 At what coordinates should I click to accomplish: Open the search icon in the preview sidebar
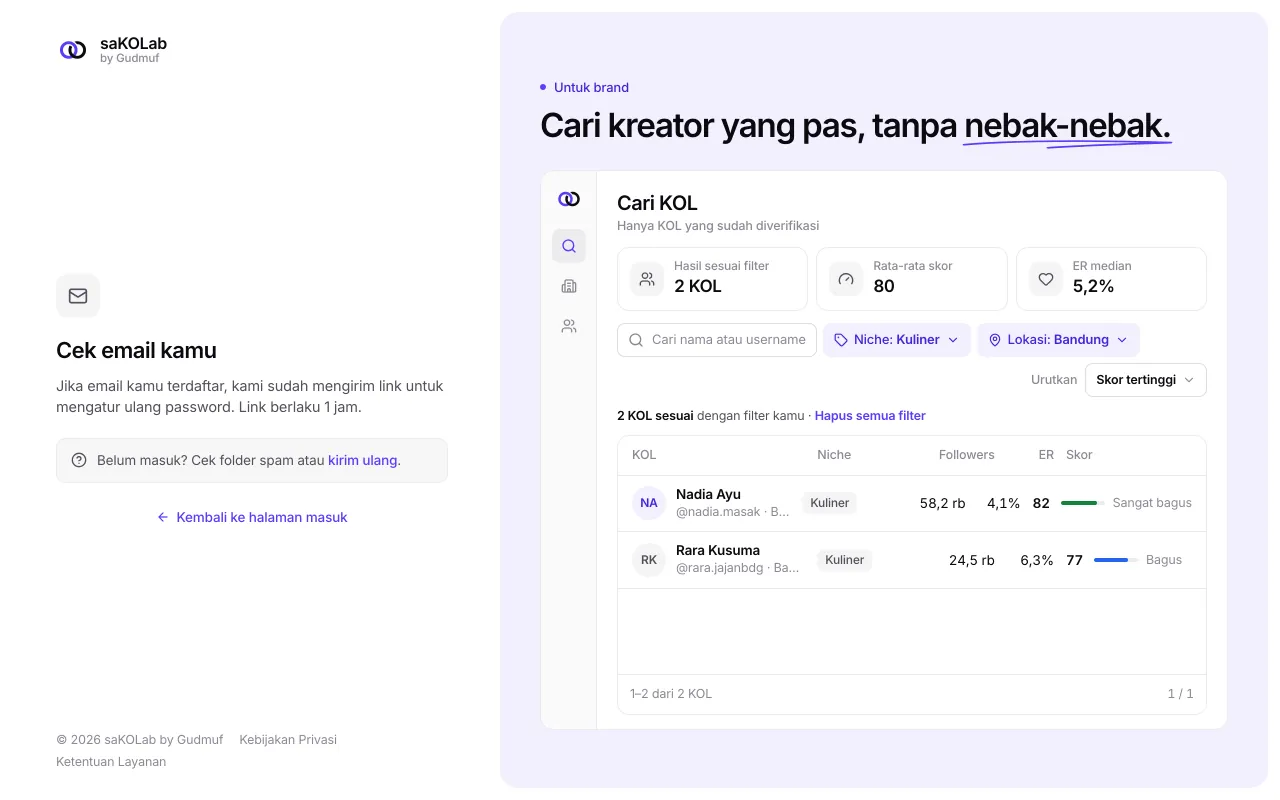(x=569, y=246)
